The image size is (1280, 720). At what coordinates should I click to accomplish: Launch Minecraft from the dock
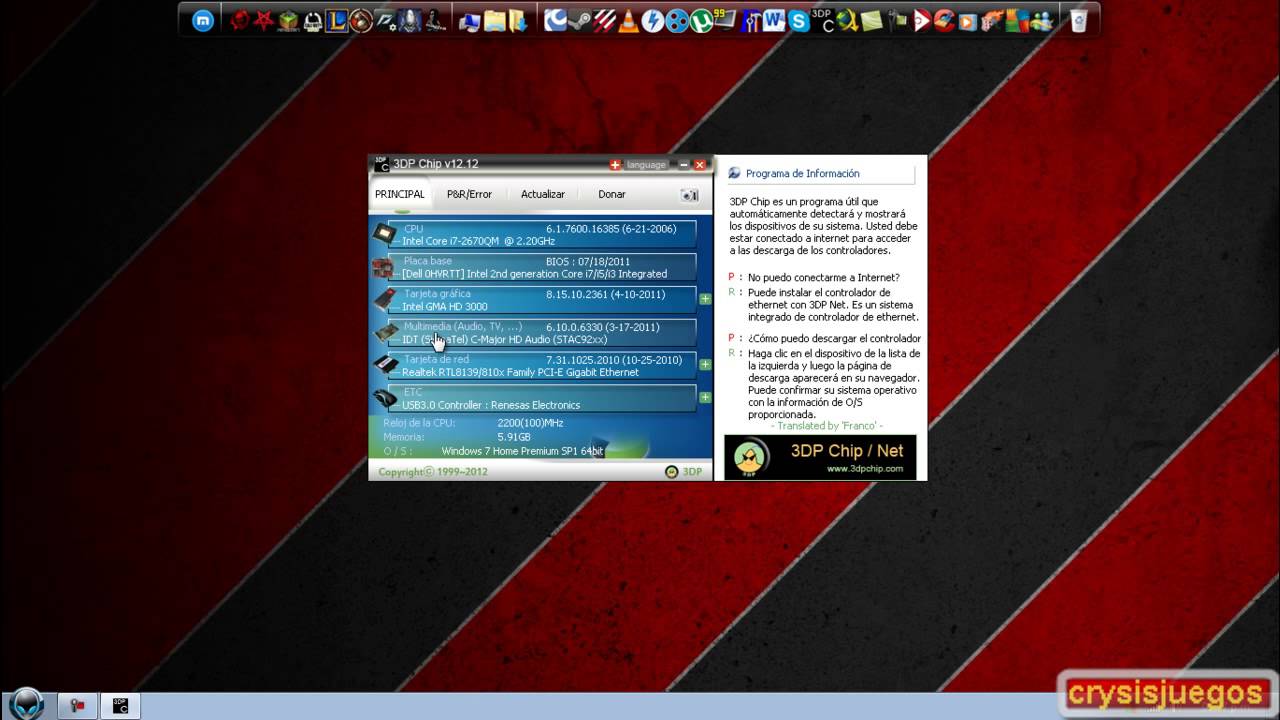point(288,20)
